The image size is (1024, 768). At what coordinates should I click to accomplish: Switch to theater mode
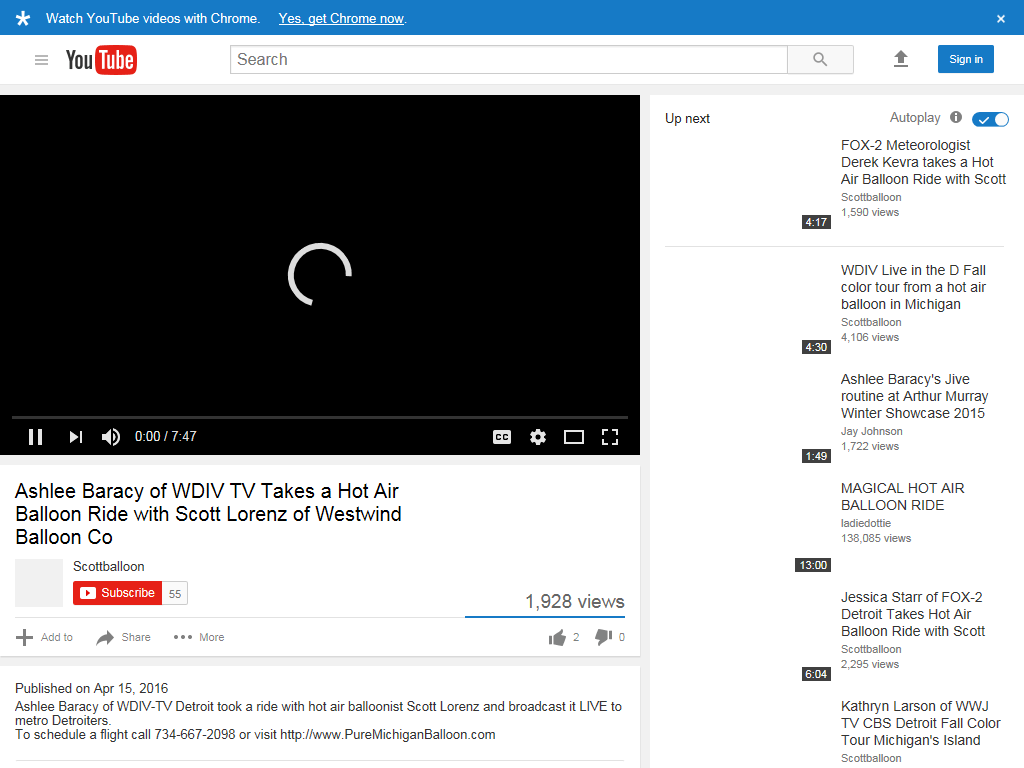573,437
